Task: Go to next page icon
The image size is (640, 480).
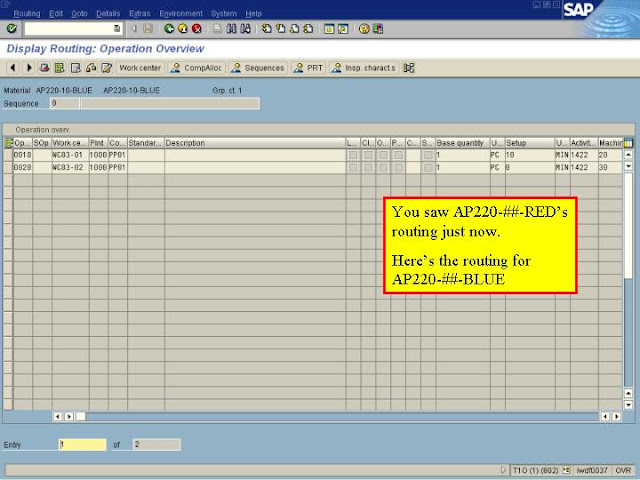Action: point(294,29)
